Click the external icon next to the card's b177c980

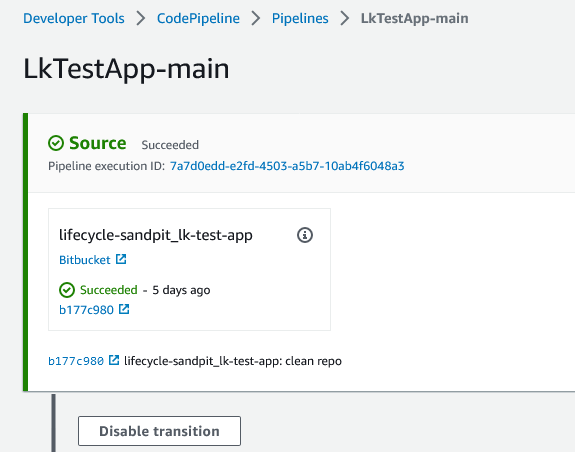124,309
